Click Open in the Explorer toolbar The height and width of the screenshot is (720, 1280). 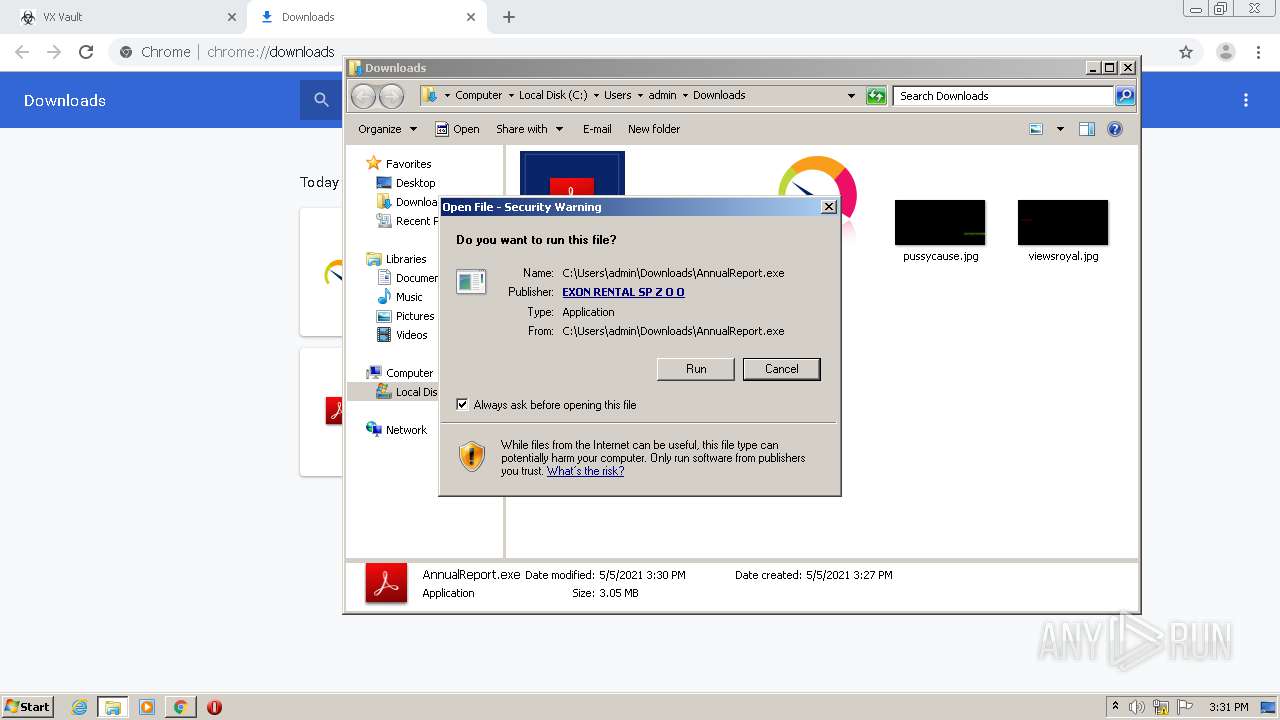[457, 129]
